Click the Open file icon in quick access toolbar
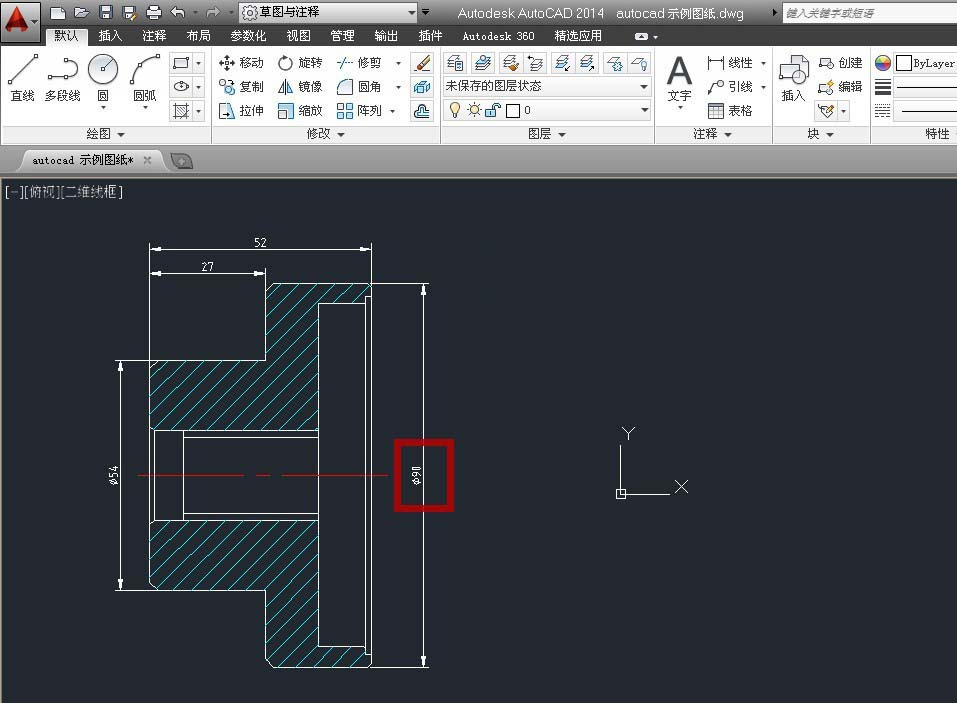The image size is (957, 703). (81, 12)
